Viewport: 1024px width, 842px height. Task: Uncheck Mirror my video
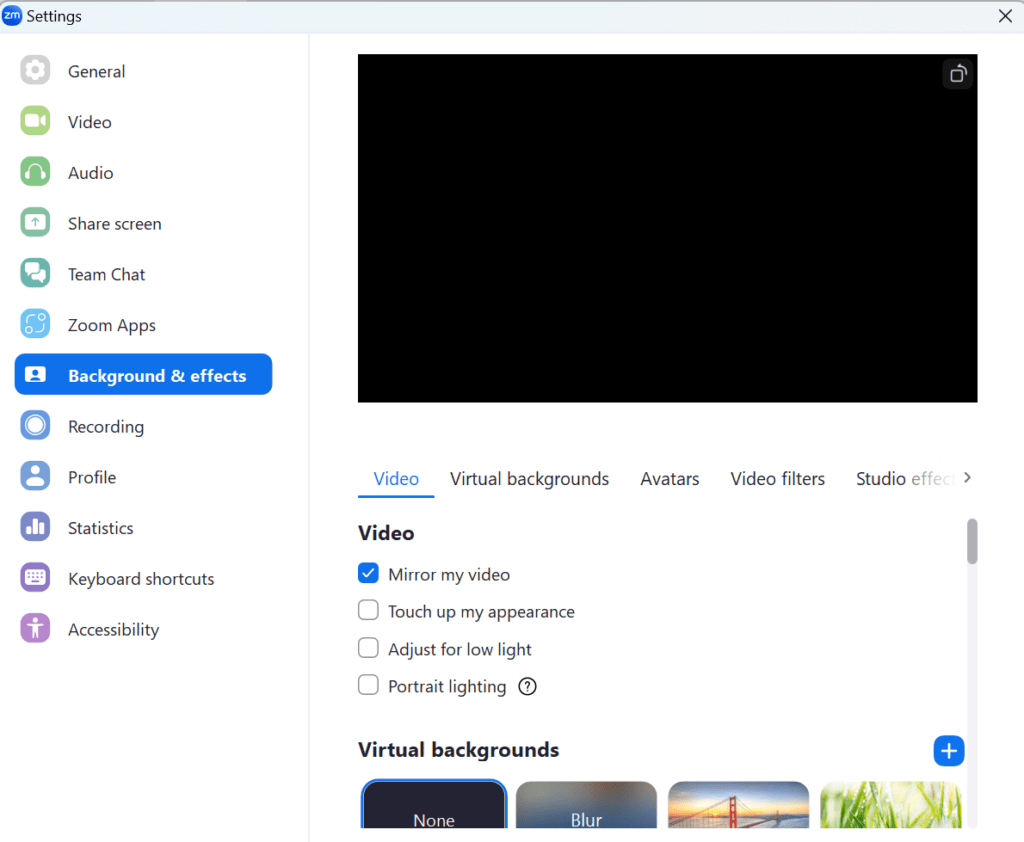point(368,574)
